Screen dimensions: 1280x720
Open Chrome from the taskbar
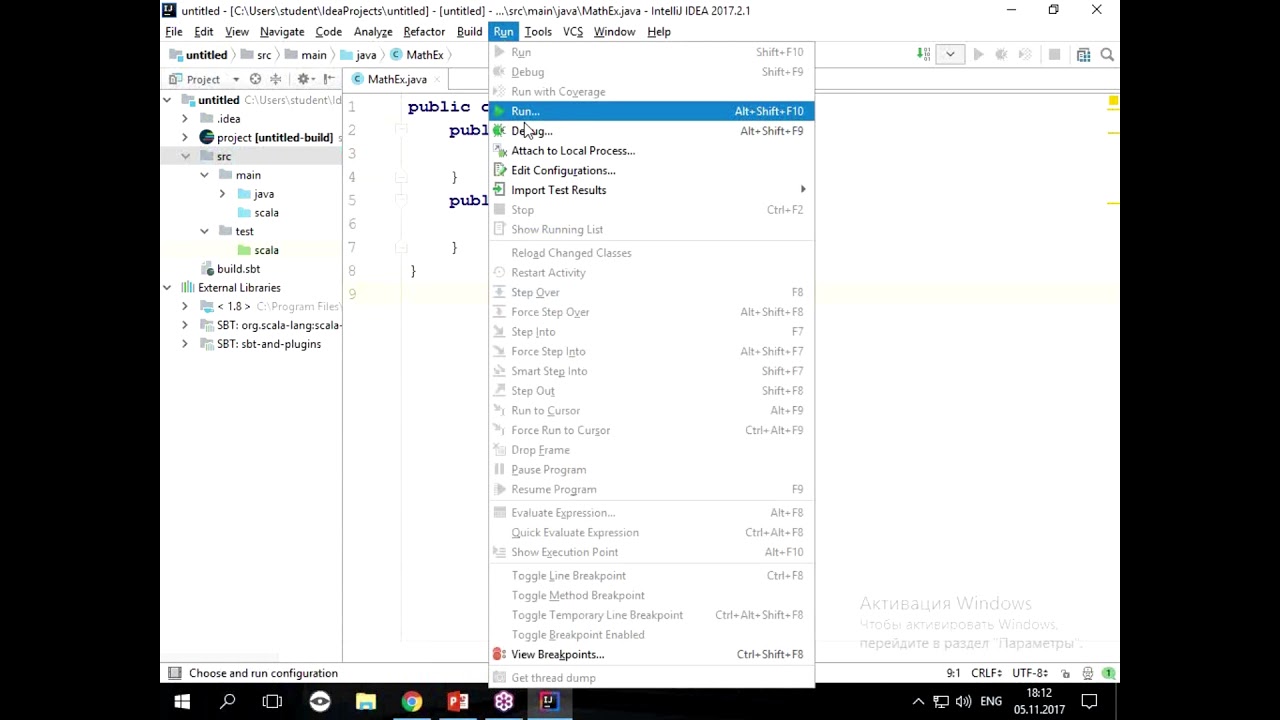click(x=412, y=701)
